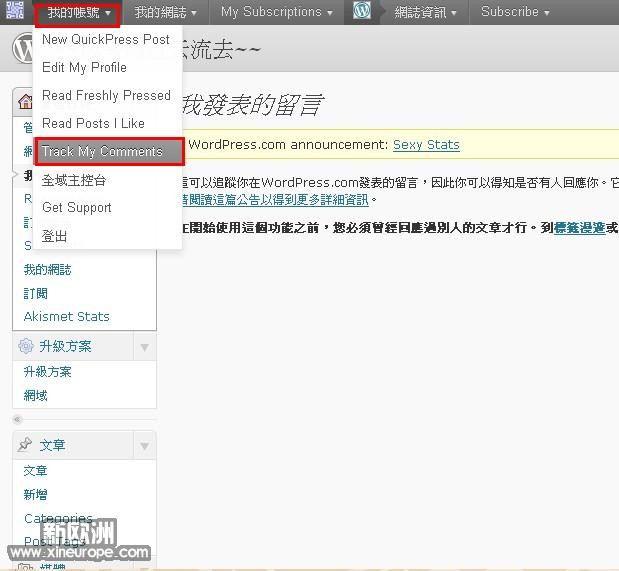The image size is (619, 571).
Task: Select Track My Comments
Action: [109, 151]
